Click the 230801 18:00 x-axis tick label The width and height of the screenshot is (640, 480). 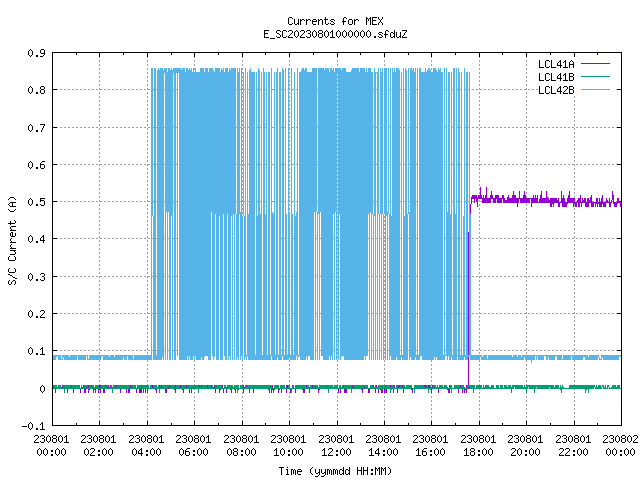478,446
